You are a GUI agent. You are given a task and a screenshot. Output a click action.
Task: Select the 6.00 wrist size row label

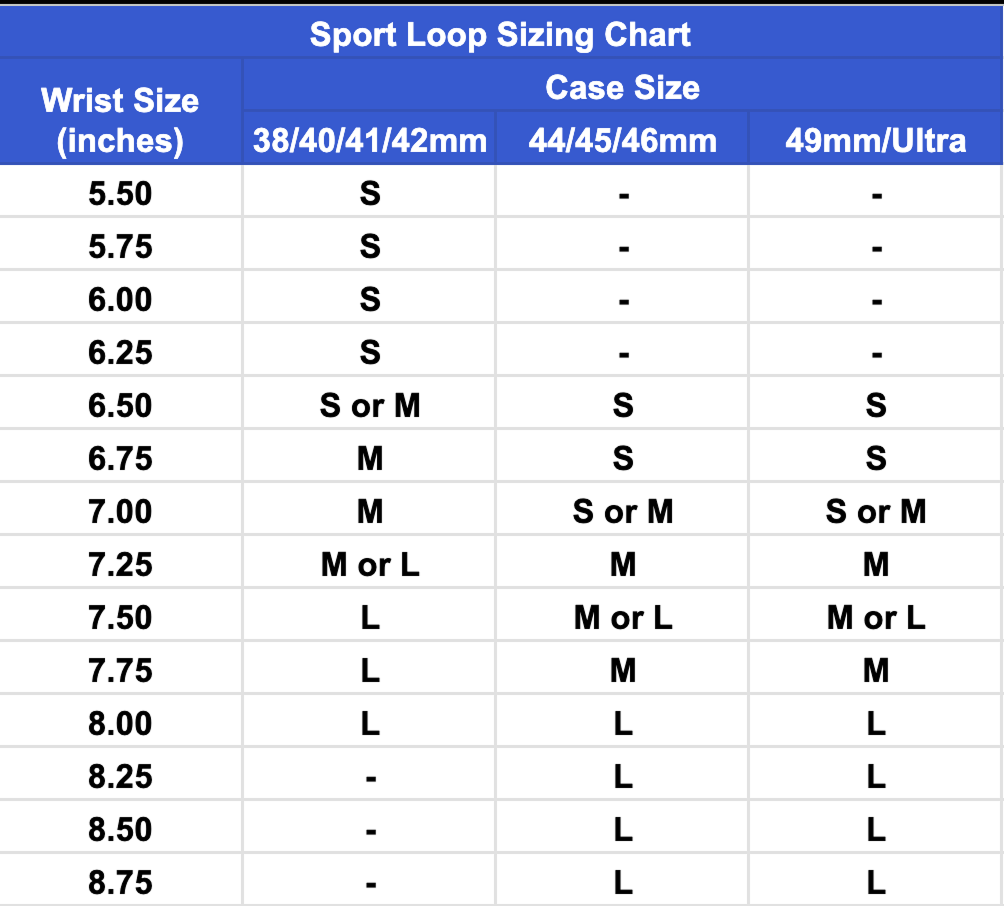coord(120,299)
